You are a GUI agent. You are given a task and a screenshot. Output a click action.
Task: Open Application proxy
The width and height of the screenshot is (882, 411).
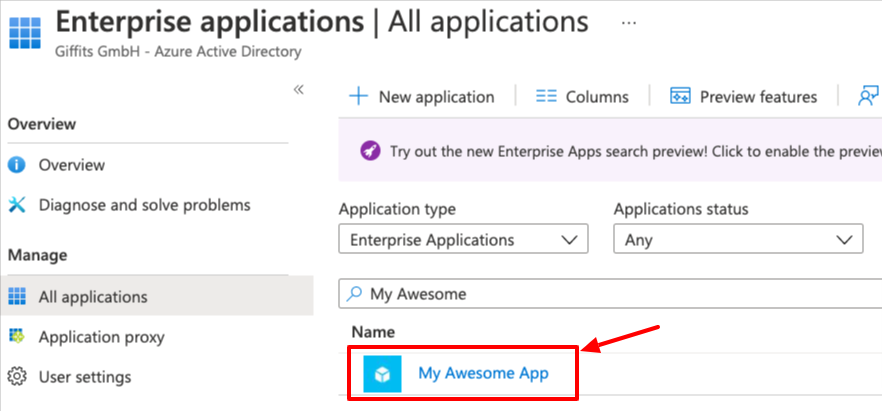[102, 337]
